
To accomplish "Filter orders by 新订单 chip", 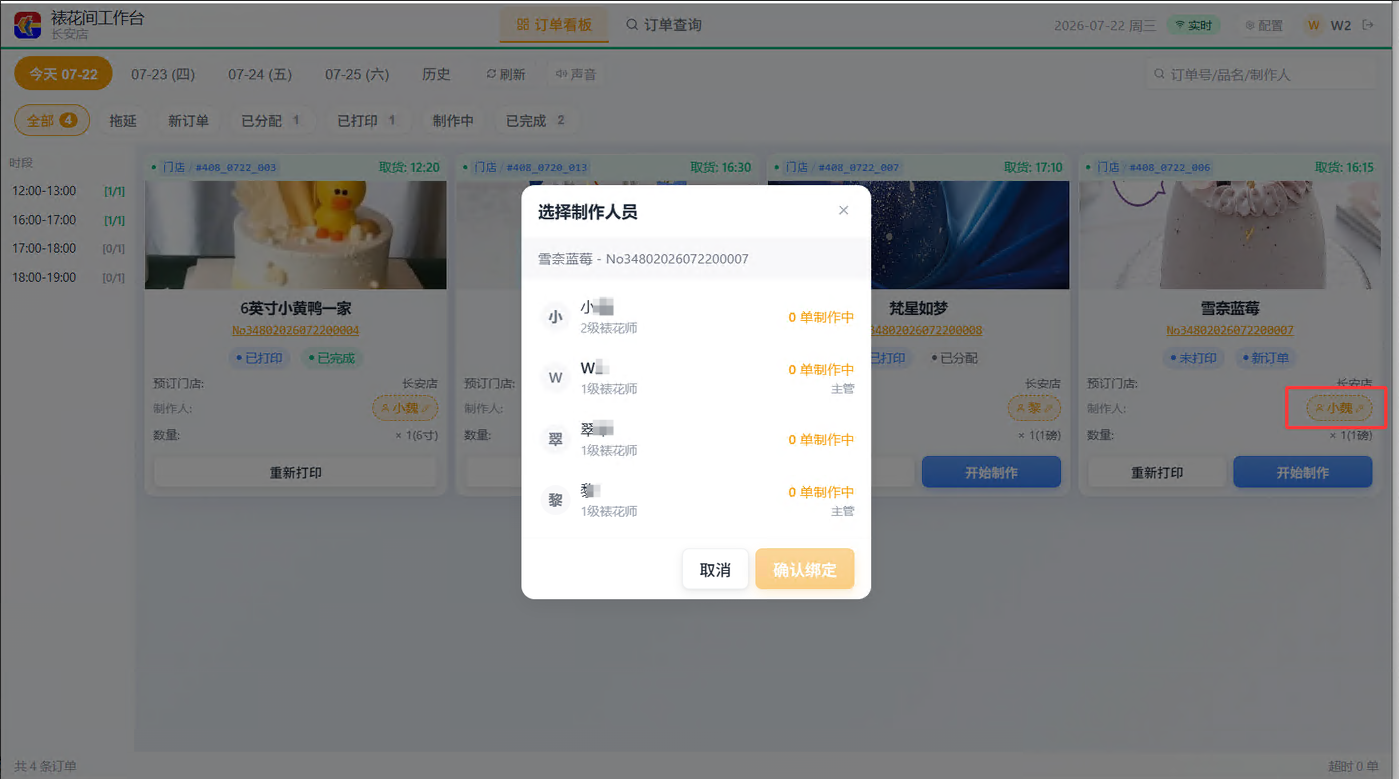I will pos(188,120).
